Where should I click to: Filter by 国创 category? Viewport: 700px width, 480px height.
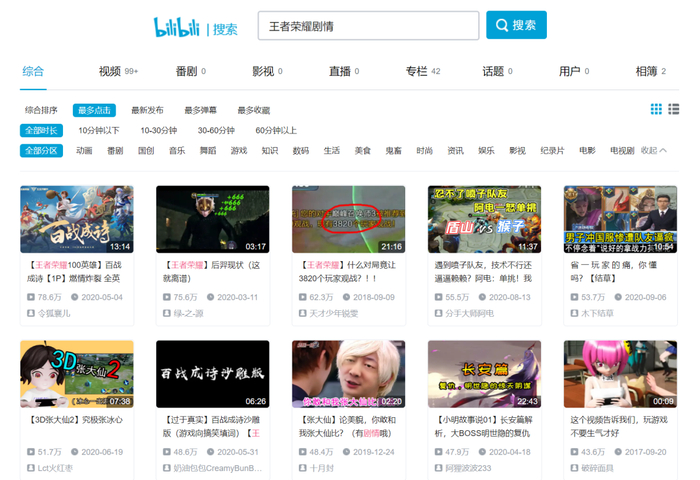point(146,150)
